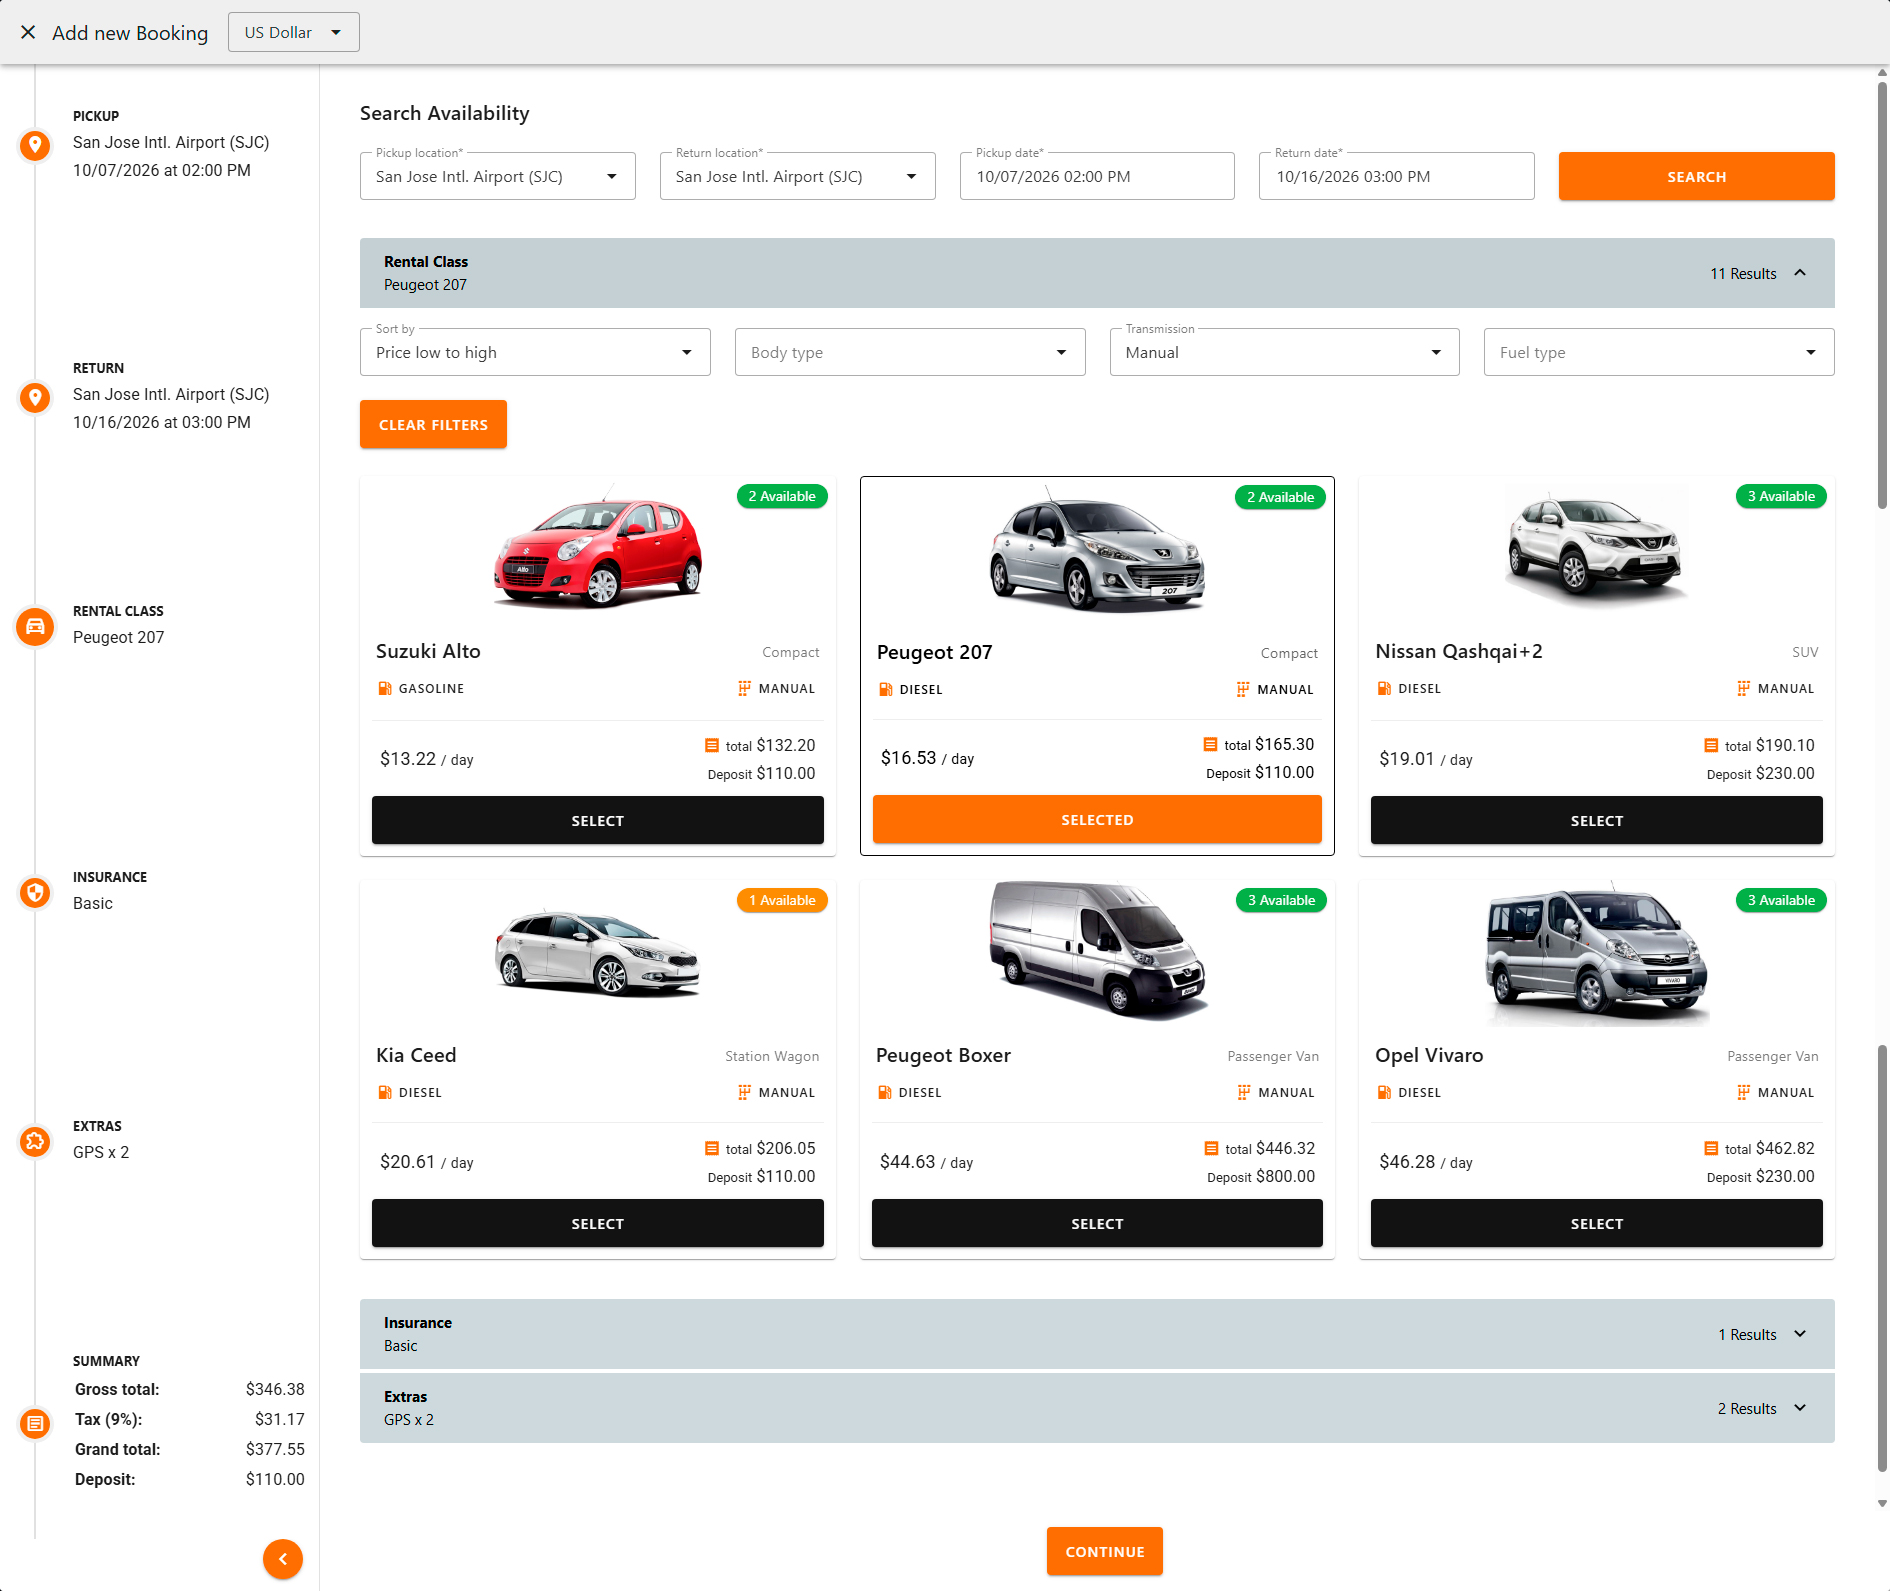Click the diesel fuel icon on Peugeot 207
The height and width of the screenshot is (1591, 1890).
(886, 689)
